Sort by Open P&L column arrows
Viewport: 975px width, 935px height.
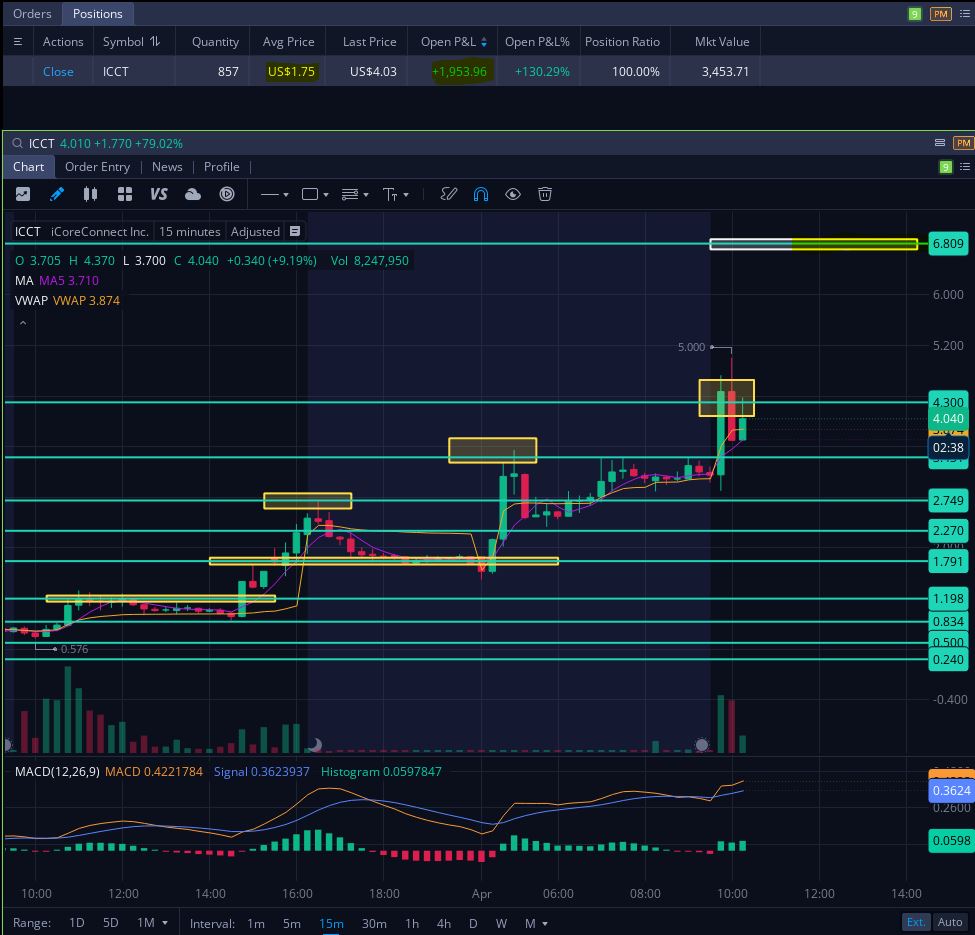coord(484,42)
